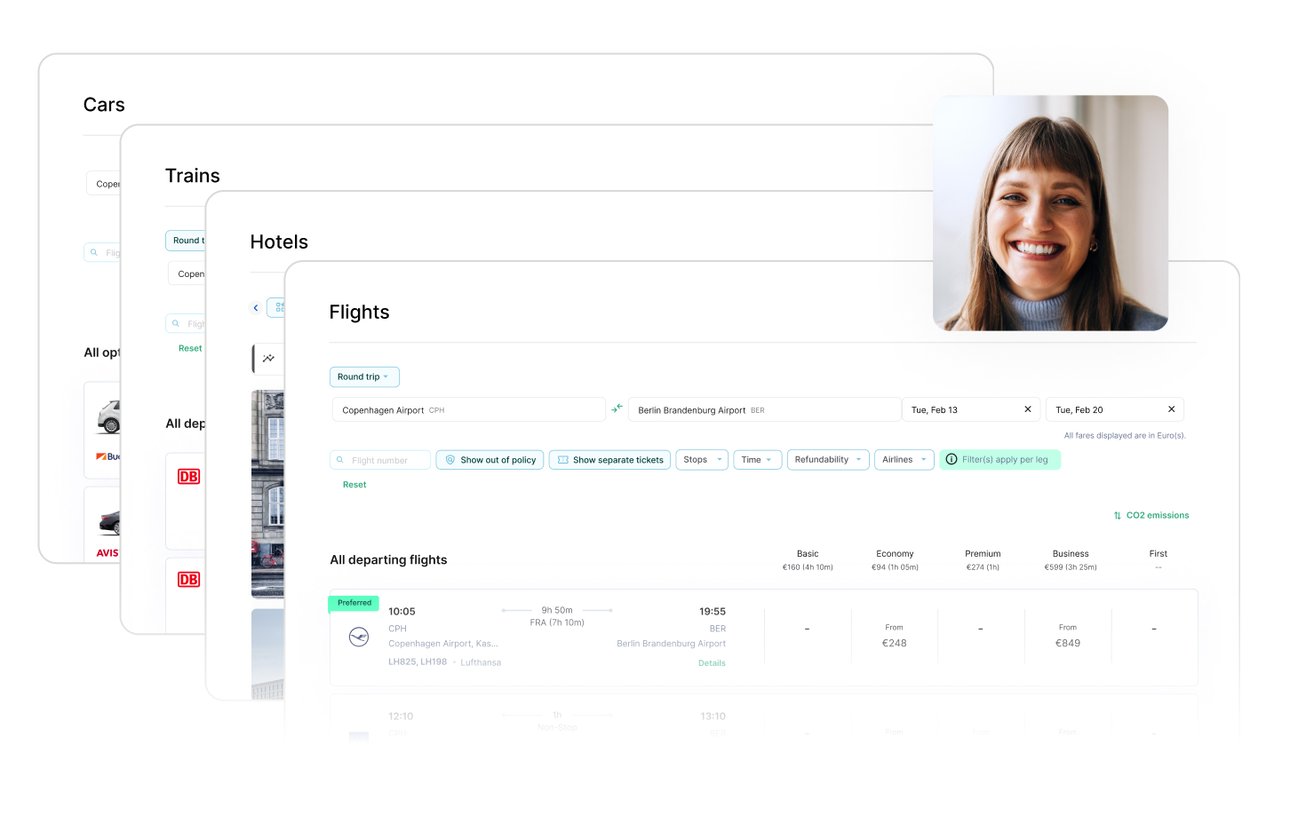The width and height of the screenshot is (1290, 824).
Task: Click the AVIS logo in Cars window
Action: coord(108,552)
